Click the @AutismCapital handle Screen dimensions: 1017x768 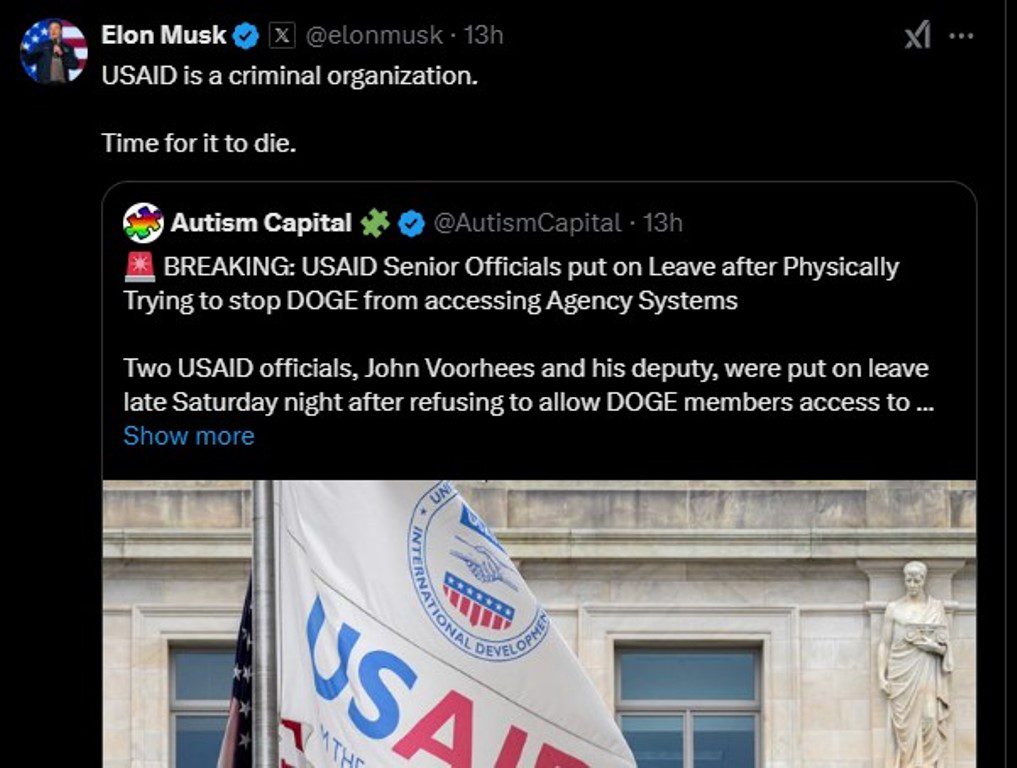coord(527,223)
